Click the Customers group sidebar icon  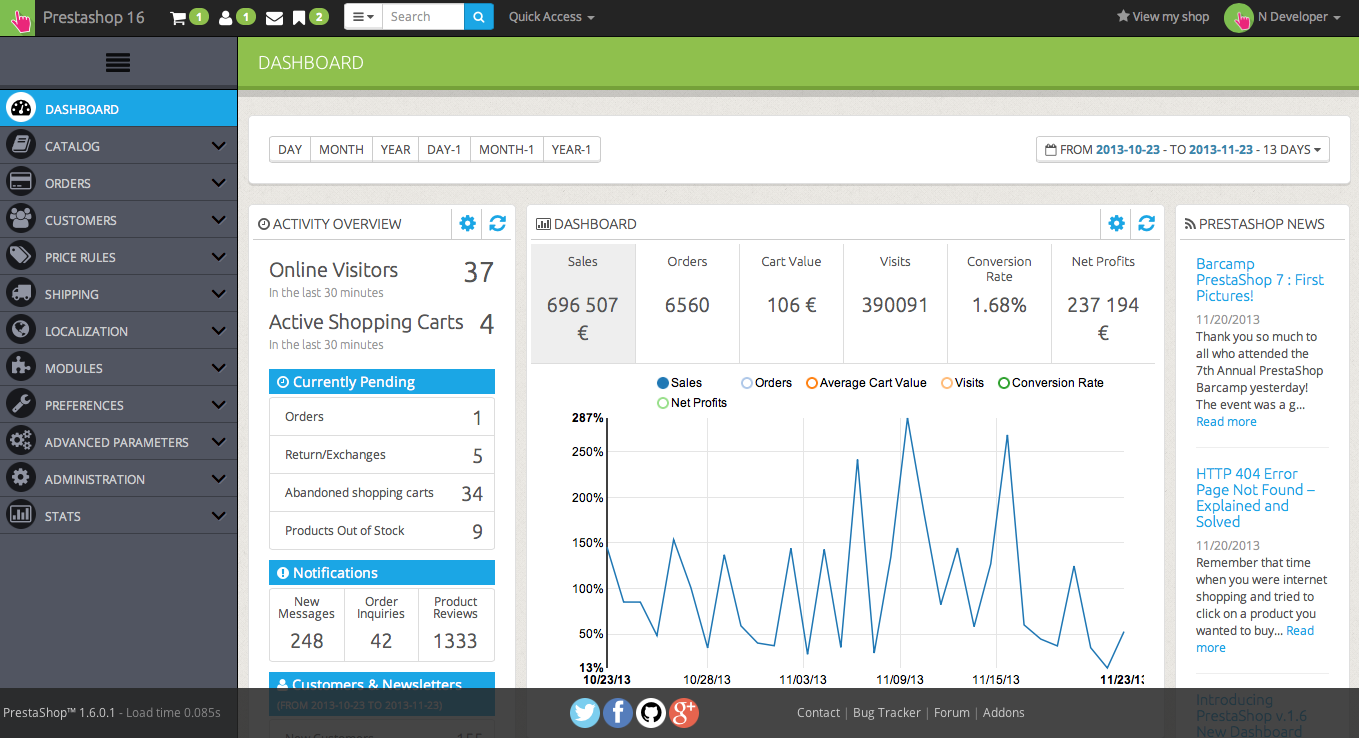point(21,220)
